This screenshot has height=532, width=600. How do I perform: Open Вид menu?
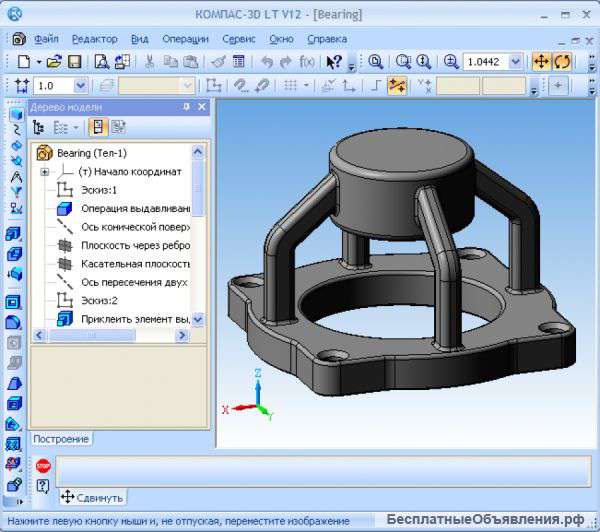pos(140,39)
